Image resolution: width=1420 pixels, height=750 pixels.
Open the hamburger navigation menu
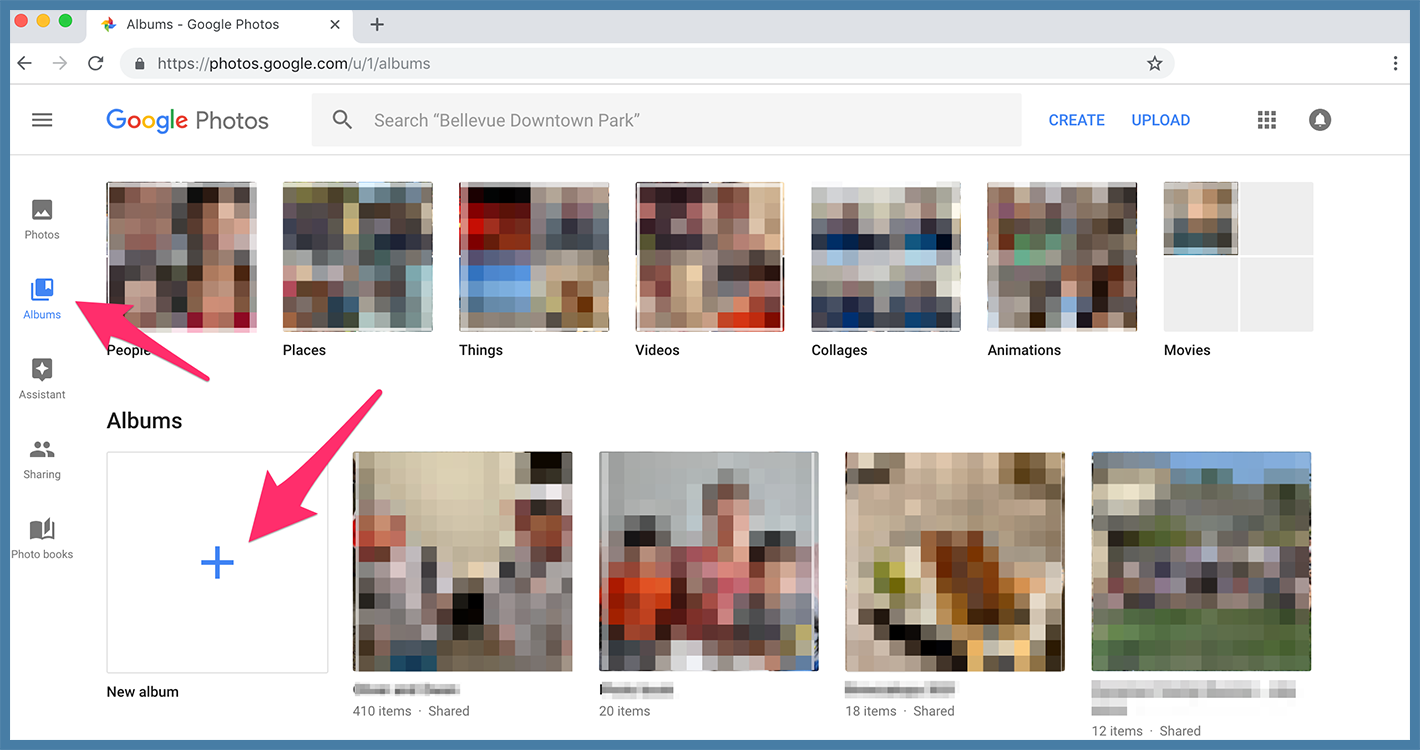(42, 119)
